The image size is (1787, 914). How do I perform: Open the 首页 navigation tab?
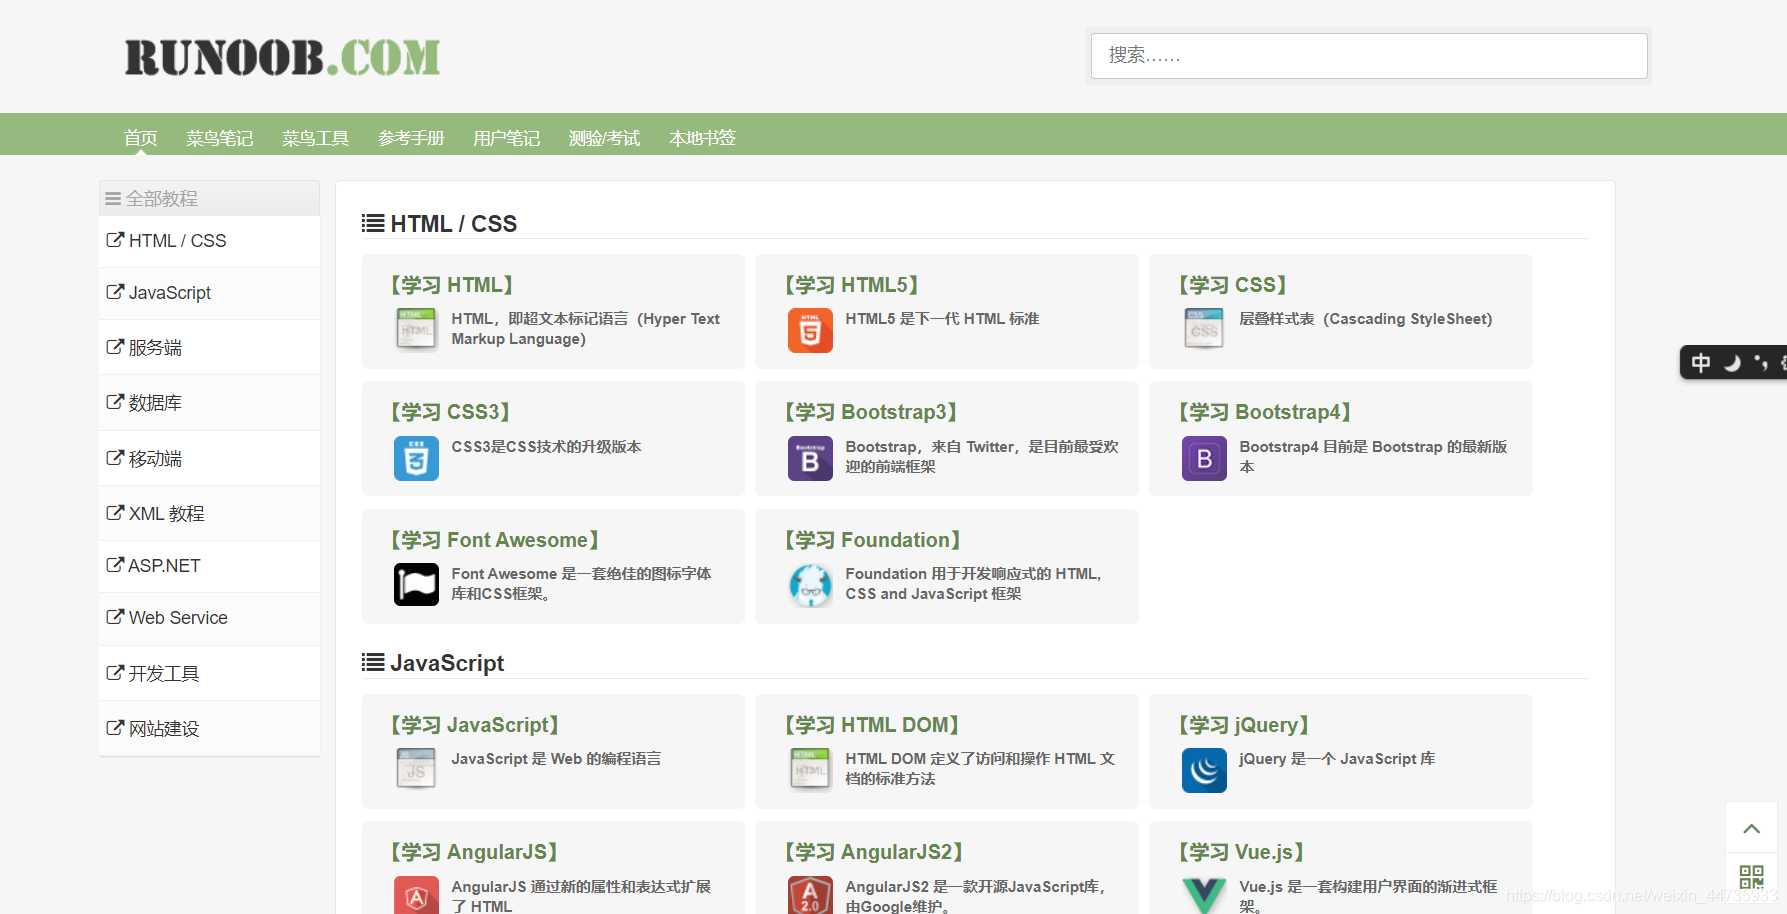(x=141, y=138)
